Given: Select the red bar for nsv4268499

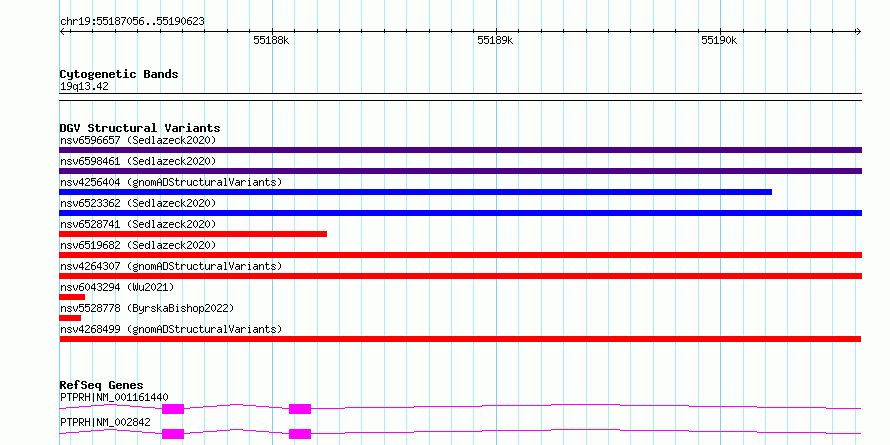Looking at the screenshot, I should 460,339.
